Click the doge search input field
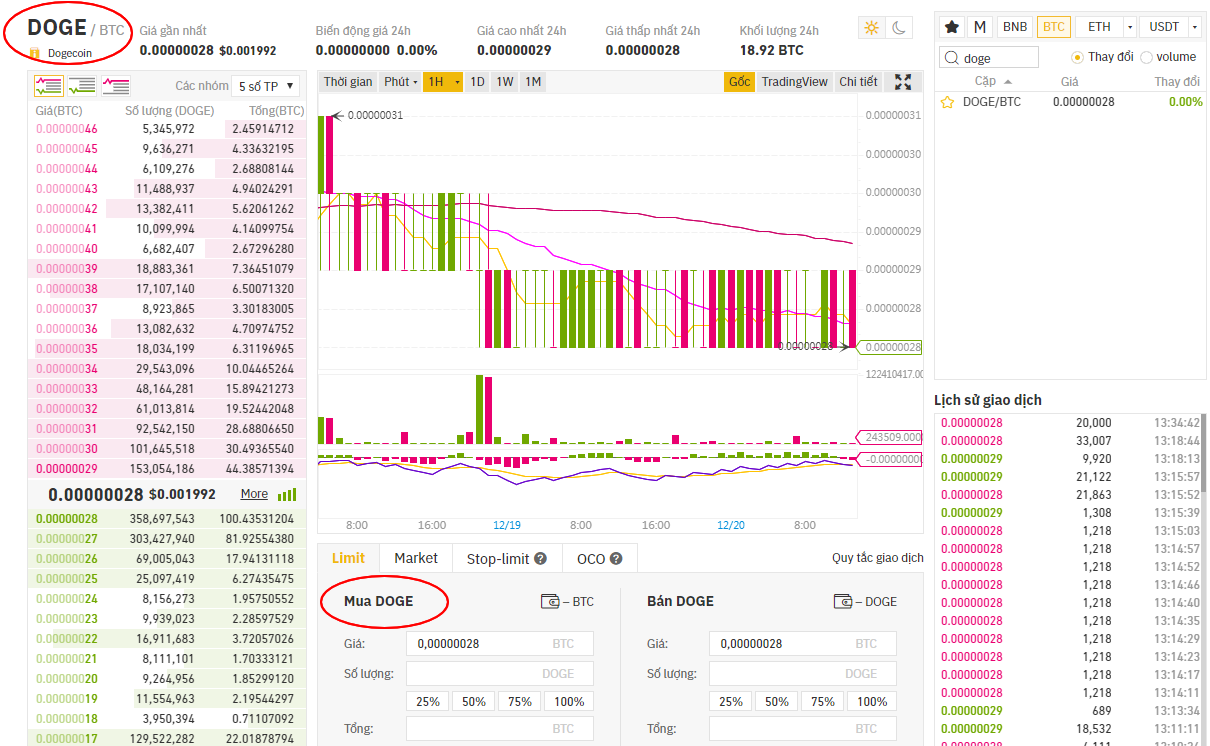The image size is (1210, 746). pyautogui.click(x=990, y=57)
